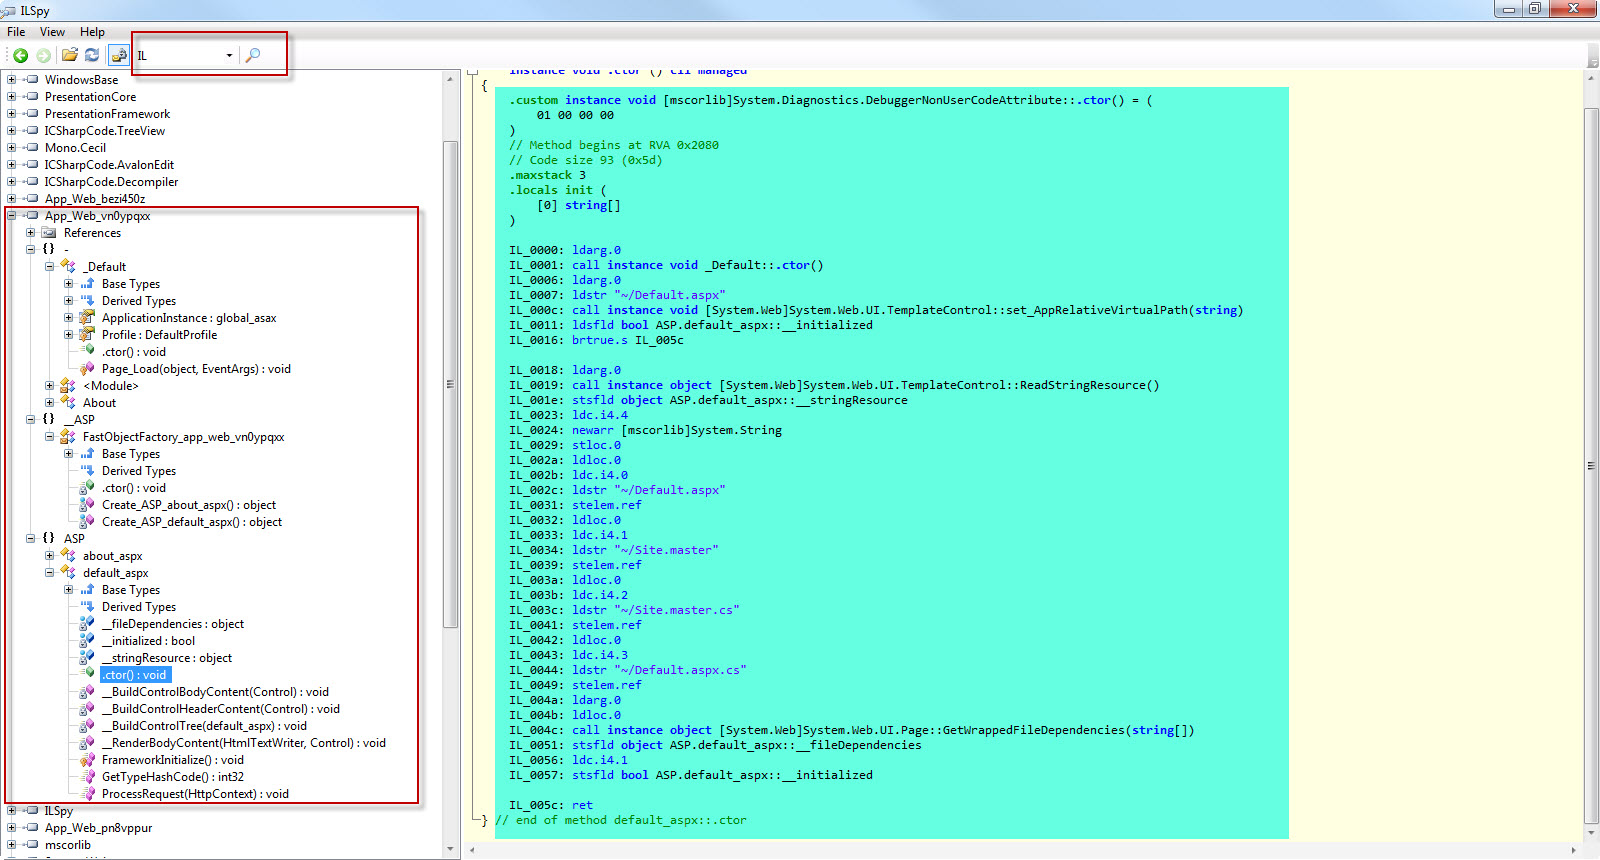The image size is (1600, 860).
Task: Click code view scroll down arrow
Action: coord(1592,833)
